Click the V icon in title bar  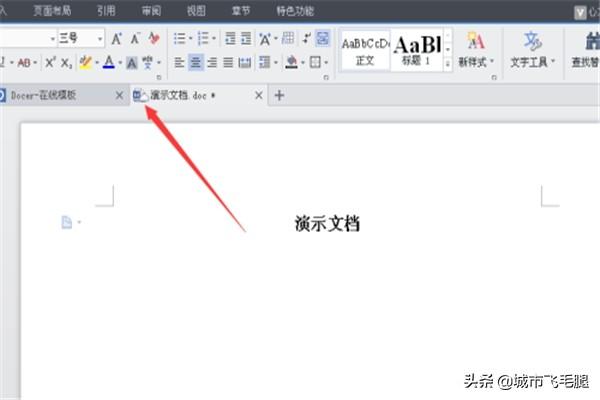(x=580, y=13)
